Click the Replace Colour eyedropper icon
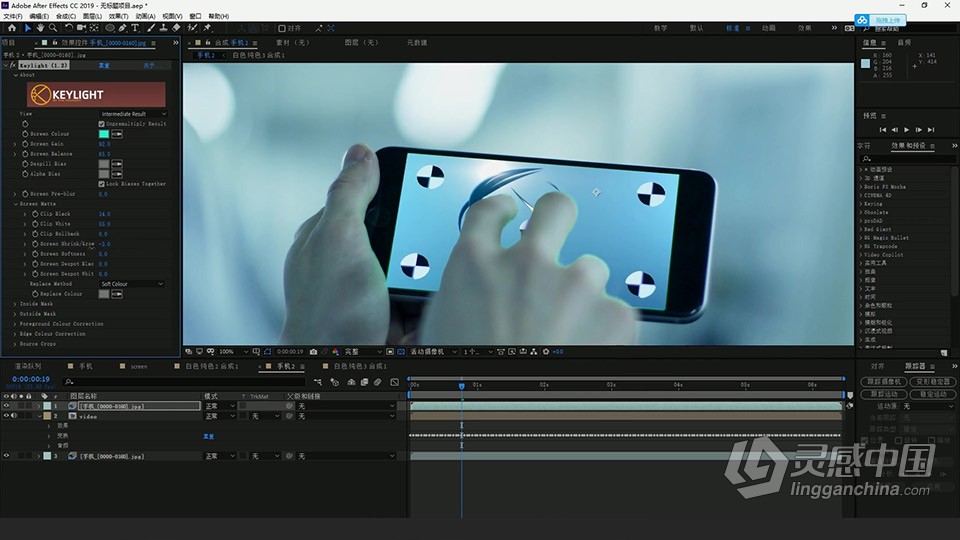This screenshot has width=960, height=540. click(x=117, y=294)
